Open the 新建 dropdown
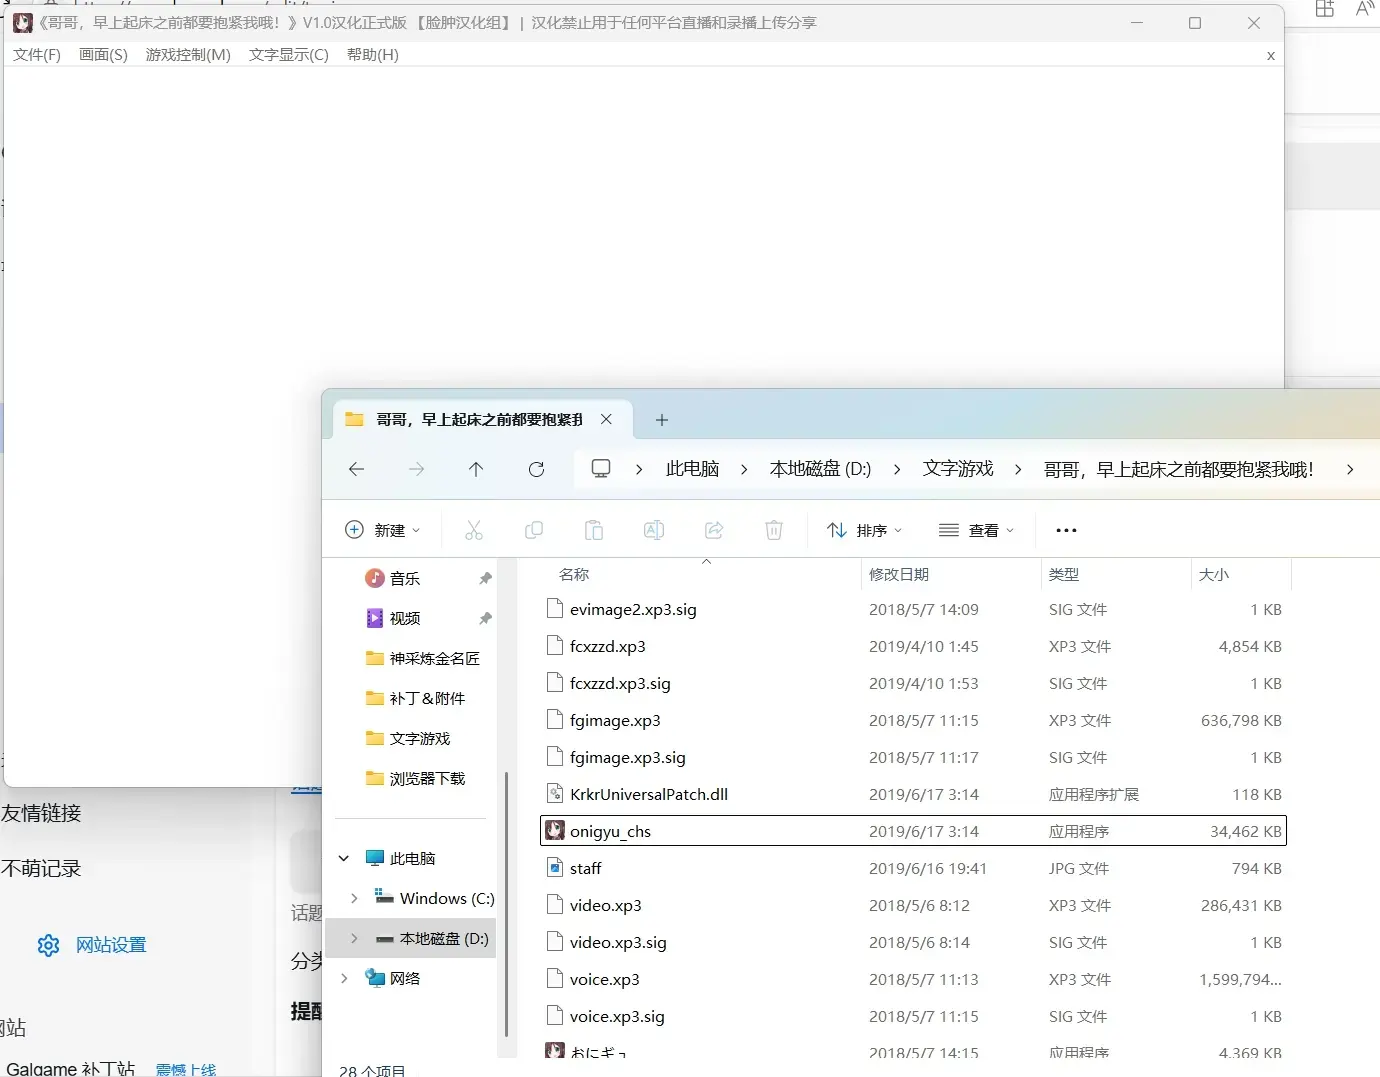1380x1077 pixels. [x=383, y=530]
